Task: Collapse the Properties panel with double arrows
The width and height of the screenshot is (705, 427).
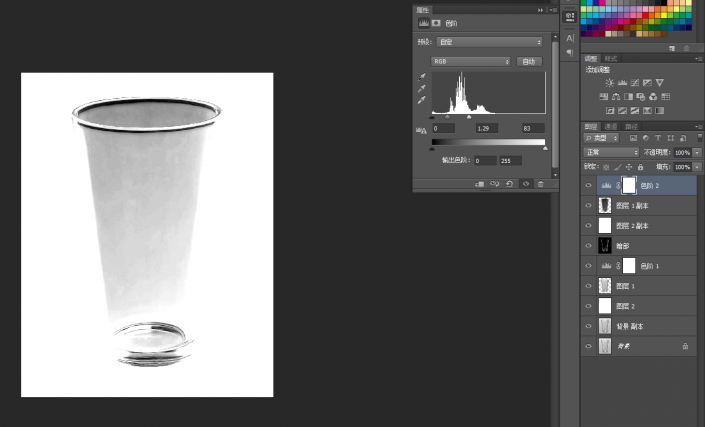Action: pyautogui.click(x=540, y=10)
